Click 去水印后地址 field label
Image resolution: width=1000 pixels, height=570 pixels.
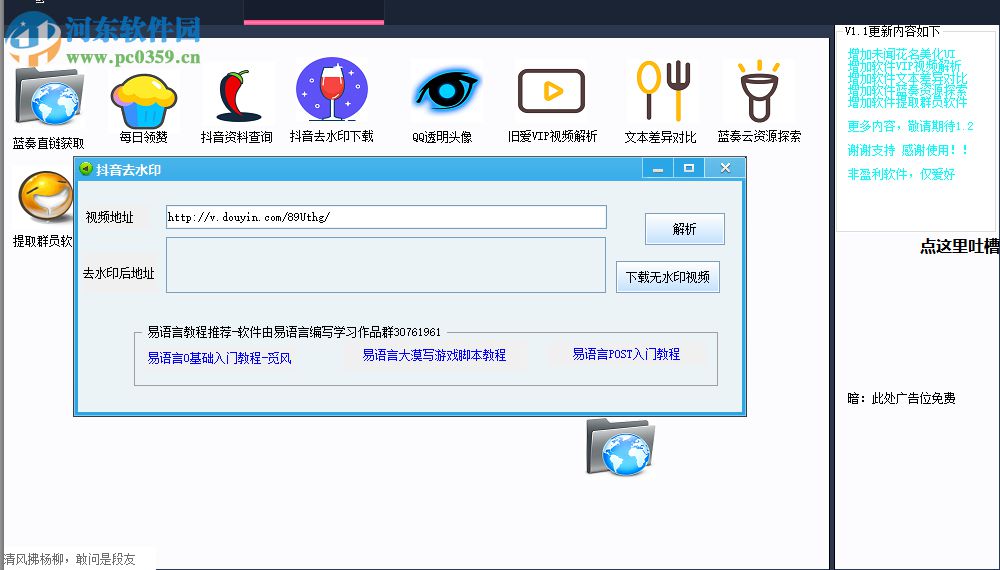tap(119, 274)
